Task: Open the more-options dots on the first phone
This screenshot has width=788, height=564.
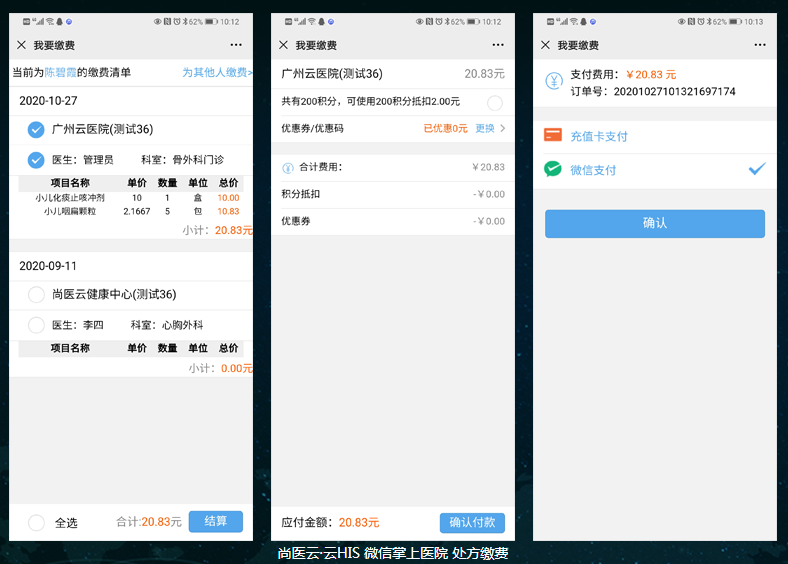Action: pos(236,45)
